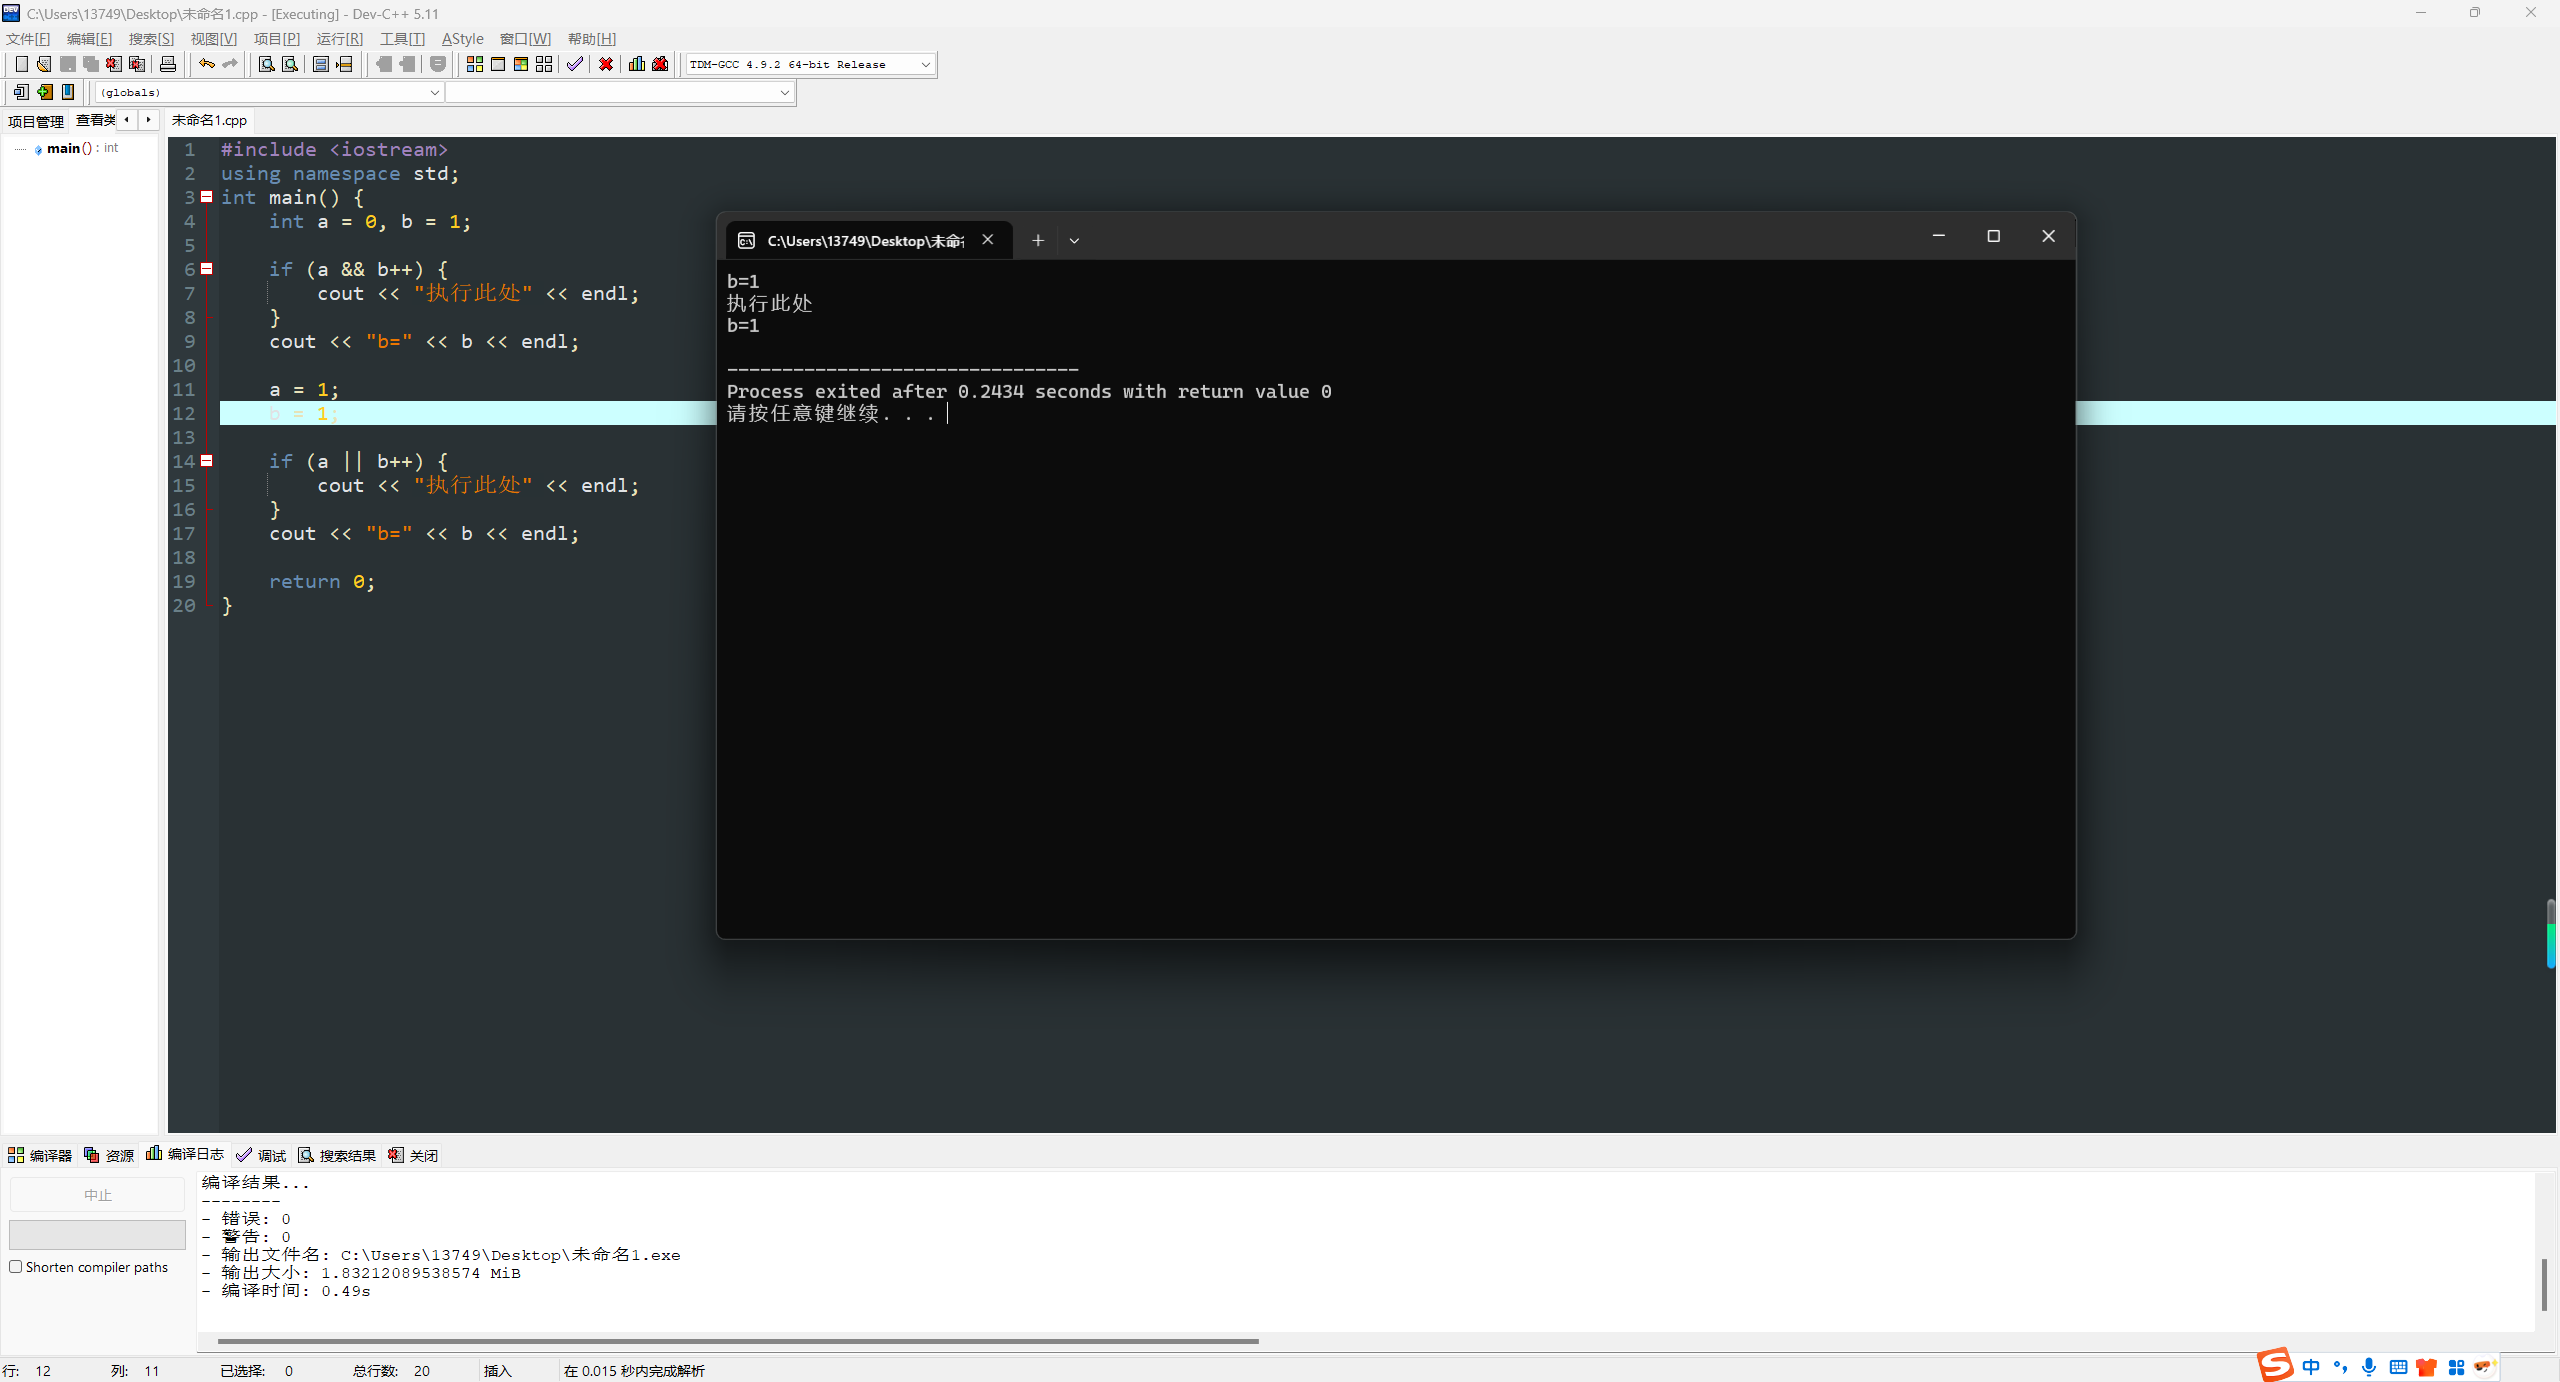
Task: Click the Profile bar chart icon
Action: tap(637, 64)
